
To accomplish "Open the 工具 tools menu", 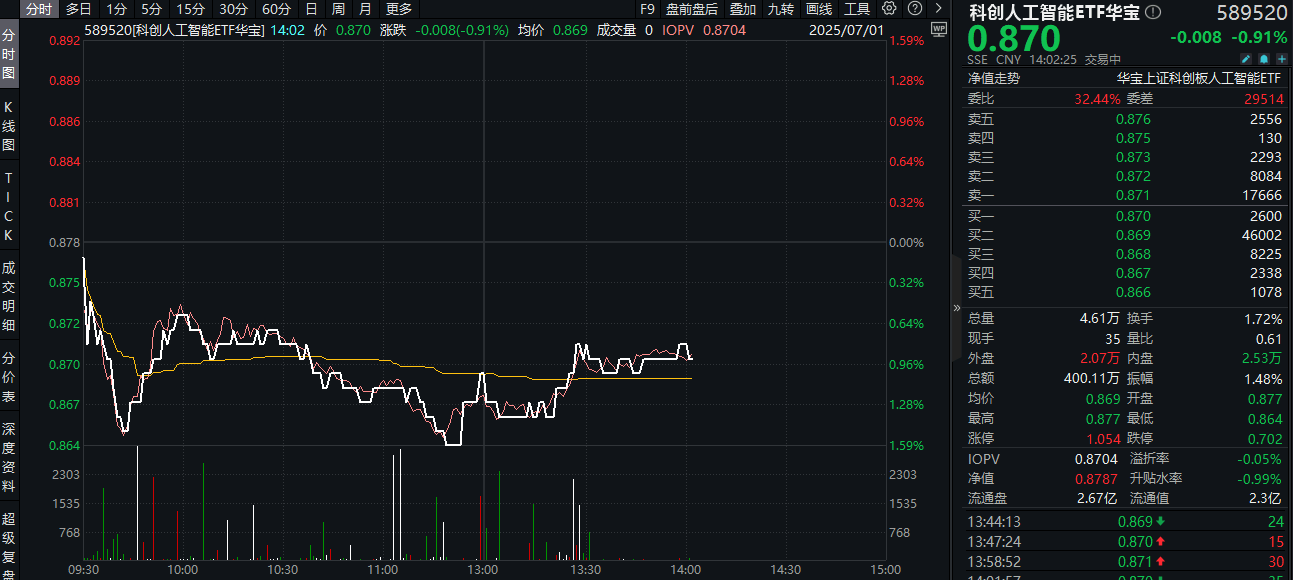I will click(856, 9).
